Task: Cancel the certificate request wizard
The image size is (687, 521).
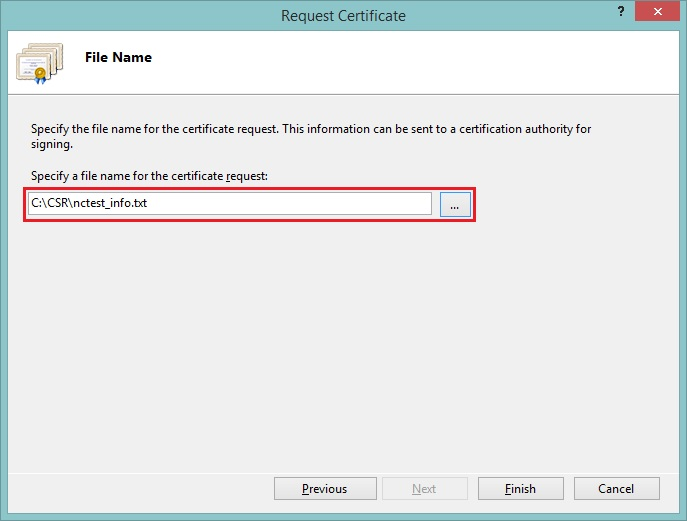Action: 615,489
